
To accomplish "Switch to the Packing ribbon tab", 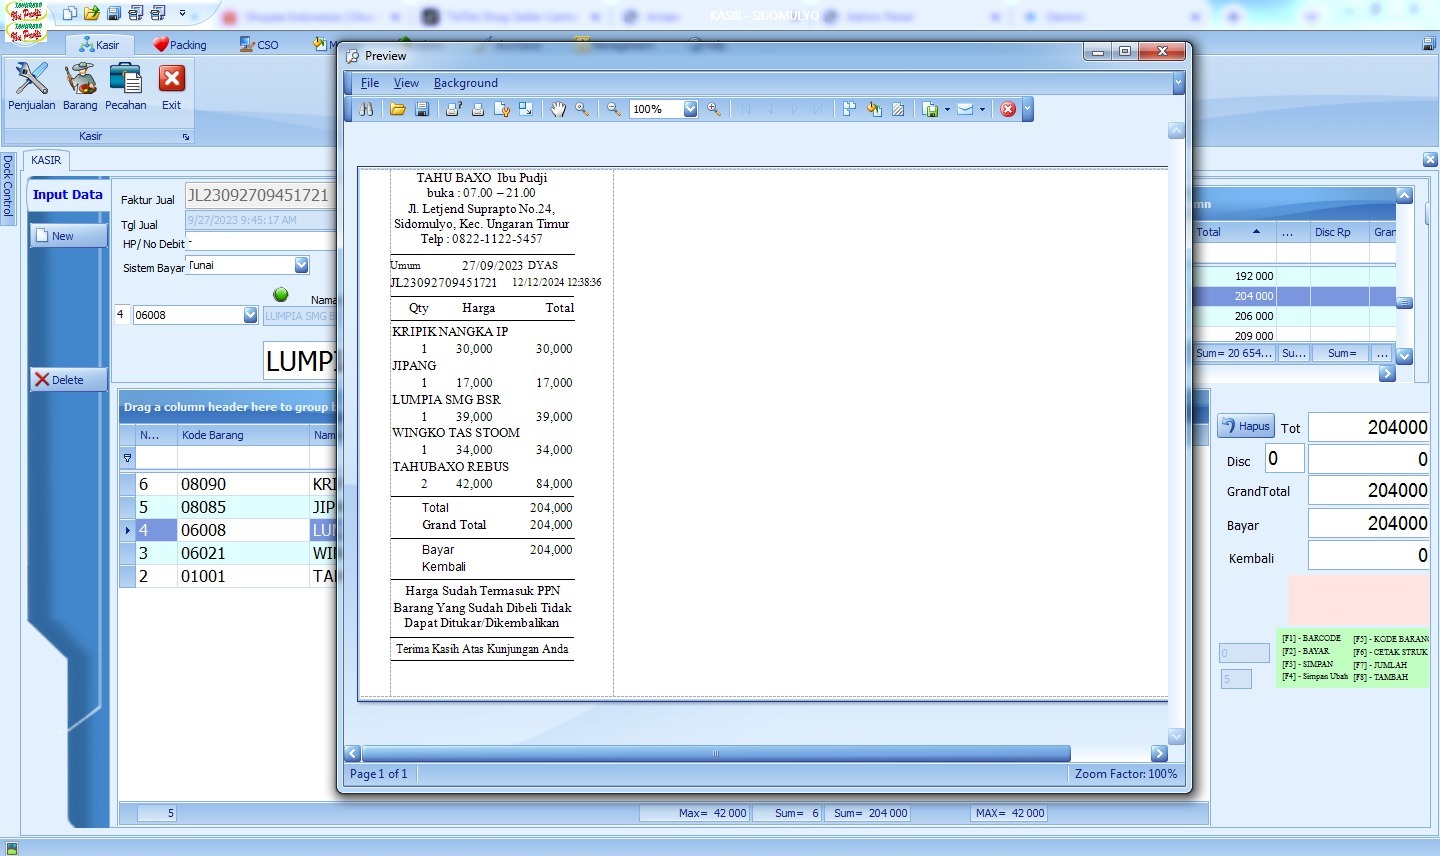I will tap(180, 45).
